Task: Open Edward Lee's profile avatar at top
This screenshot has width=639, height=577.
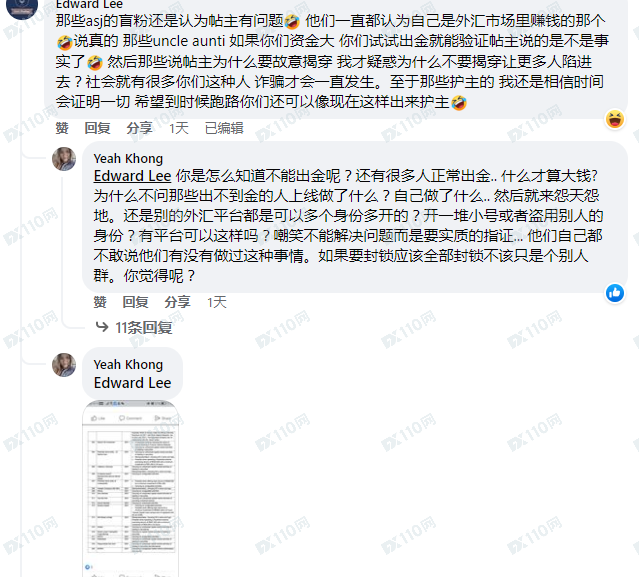Action: tap(22, 7)
